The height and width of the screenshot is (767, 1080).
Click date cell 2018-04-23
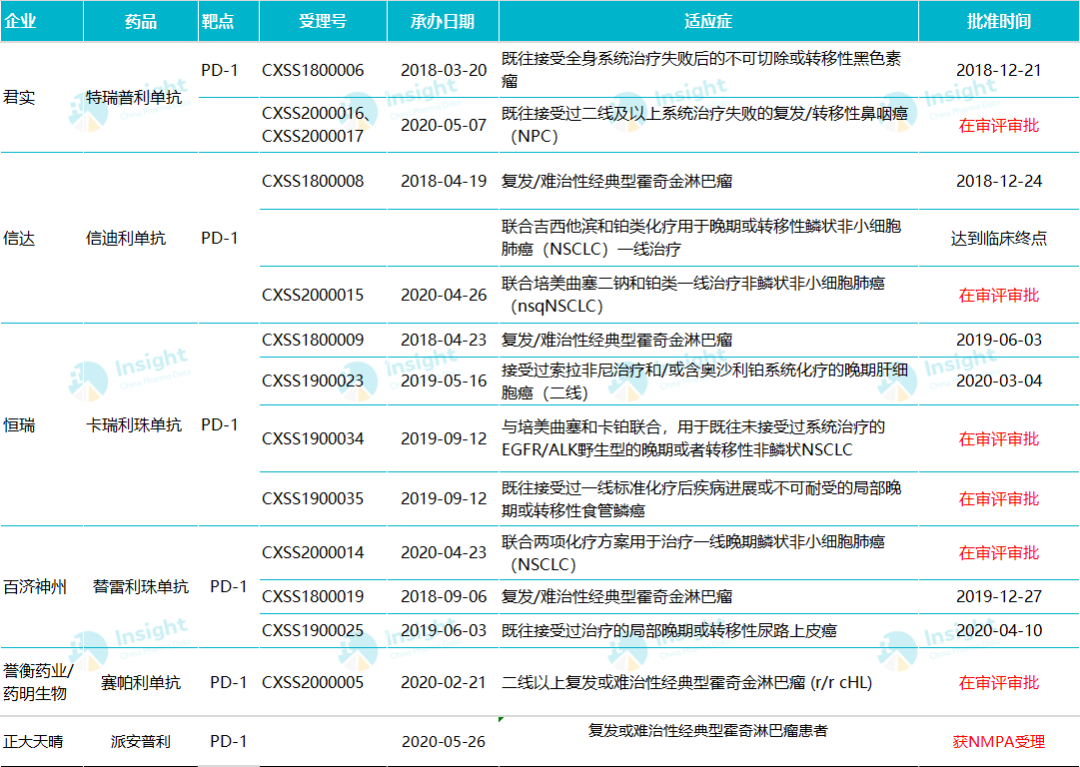(x=444, y=340)
